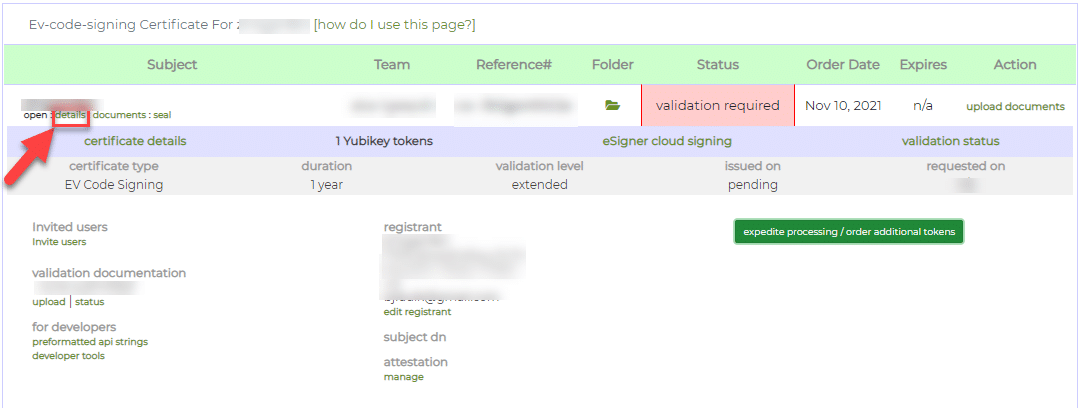Click 'manage' under attestation
The image size is (1082, 408).
point(403,377)
